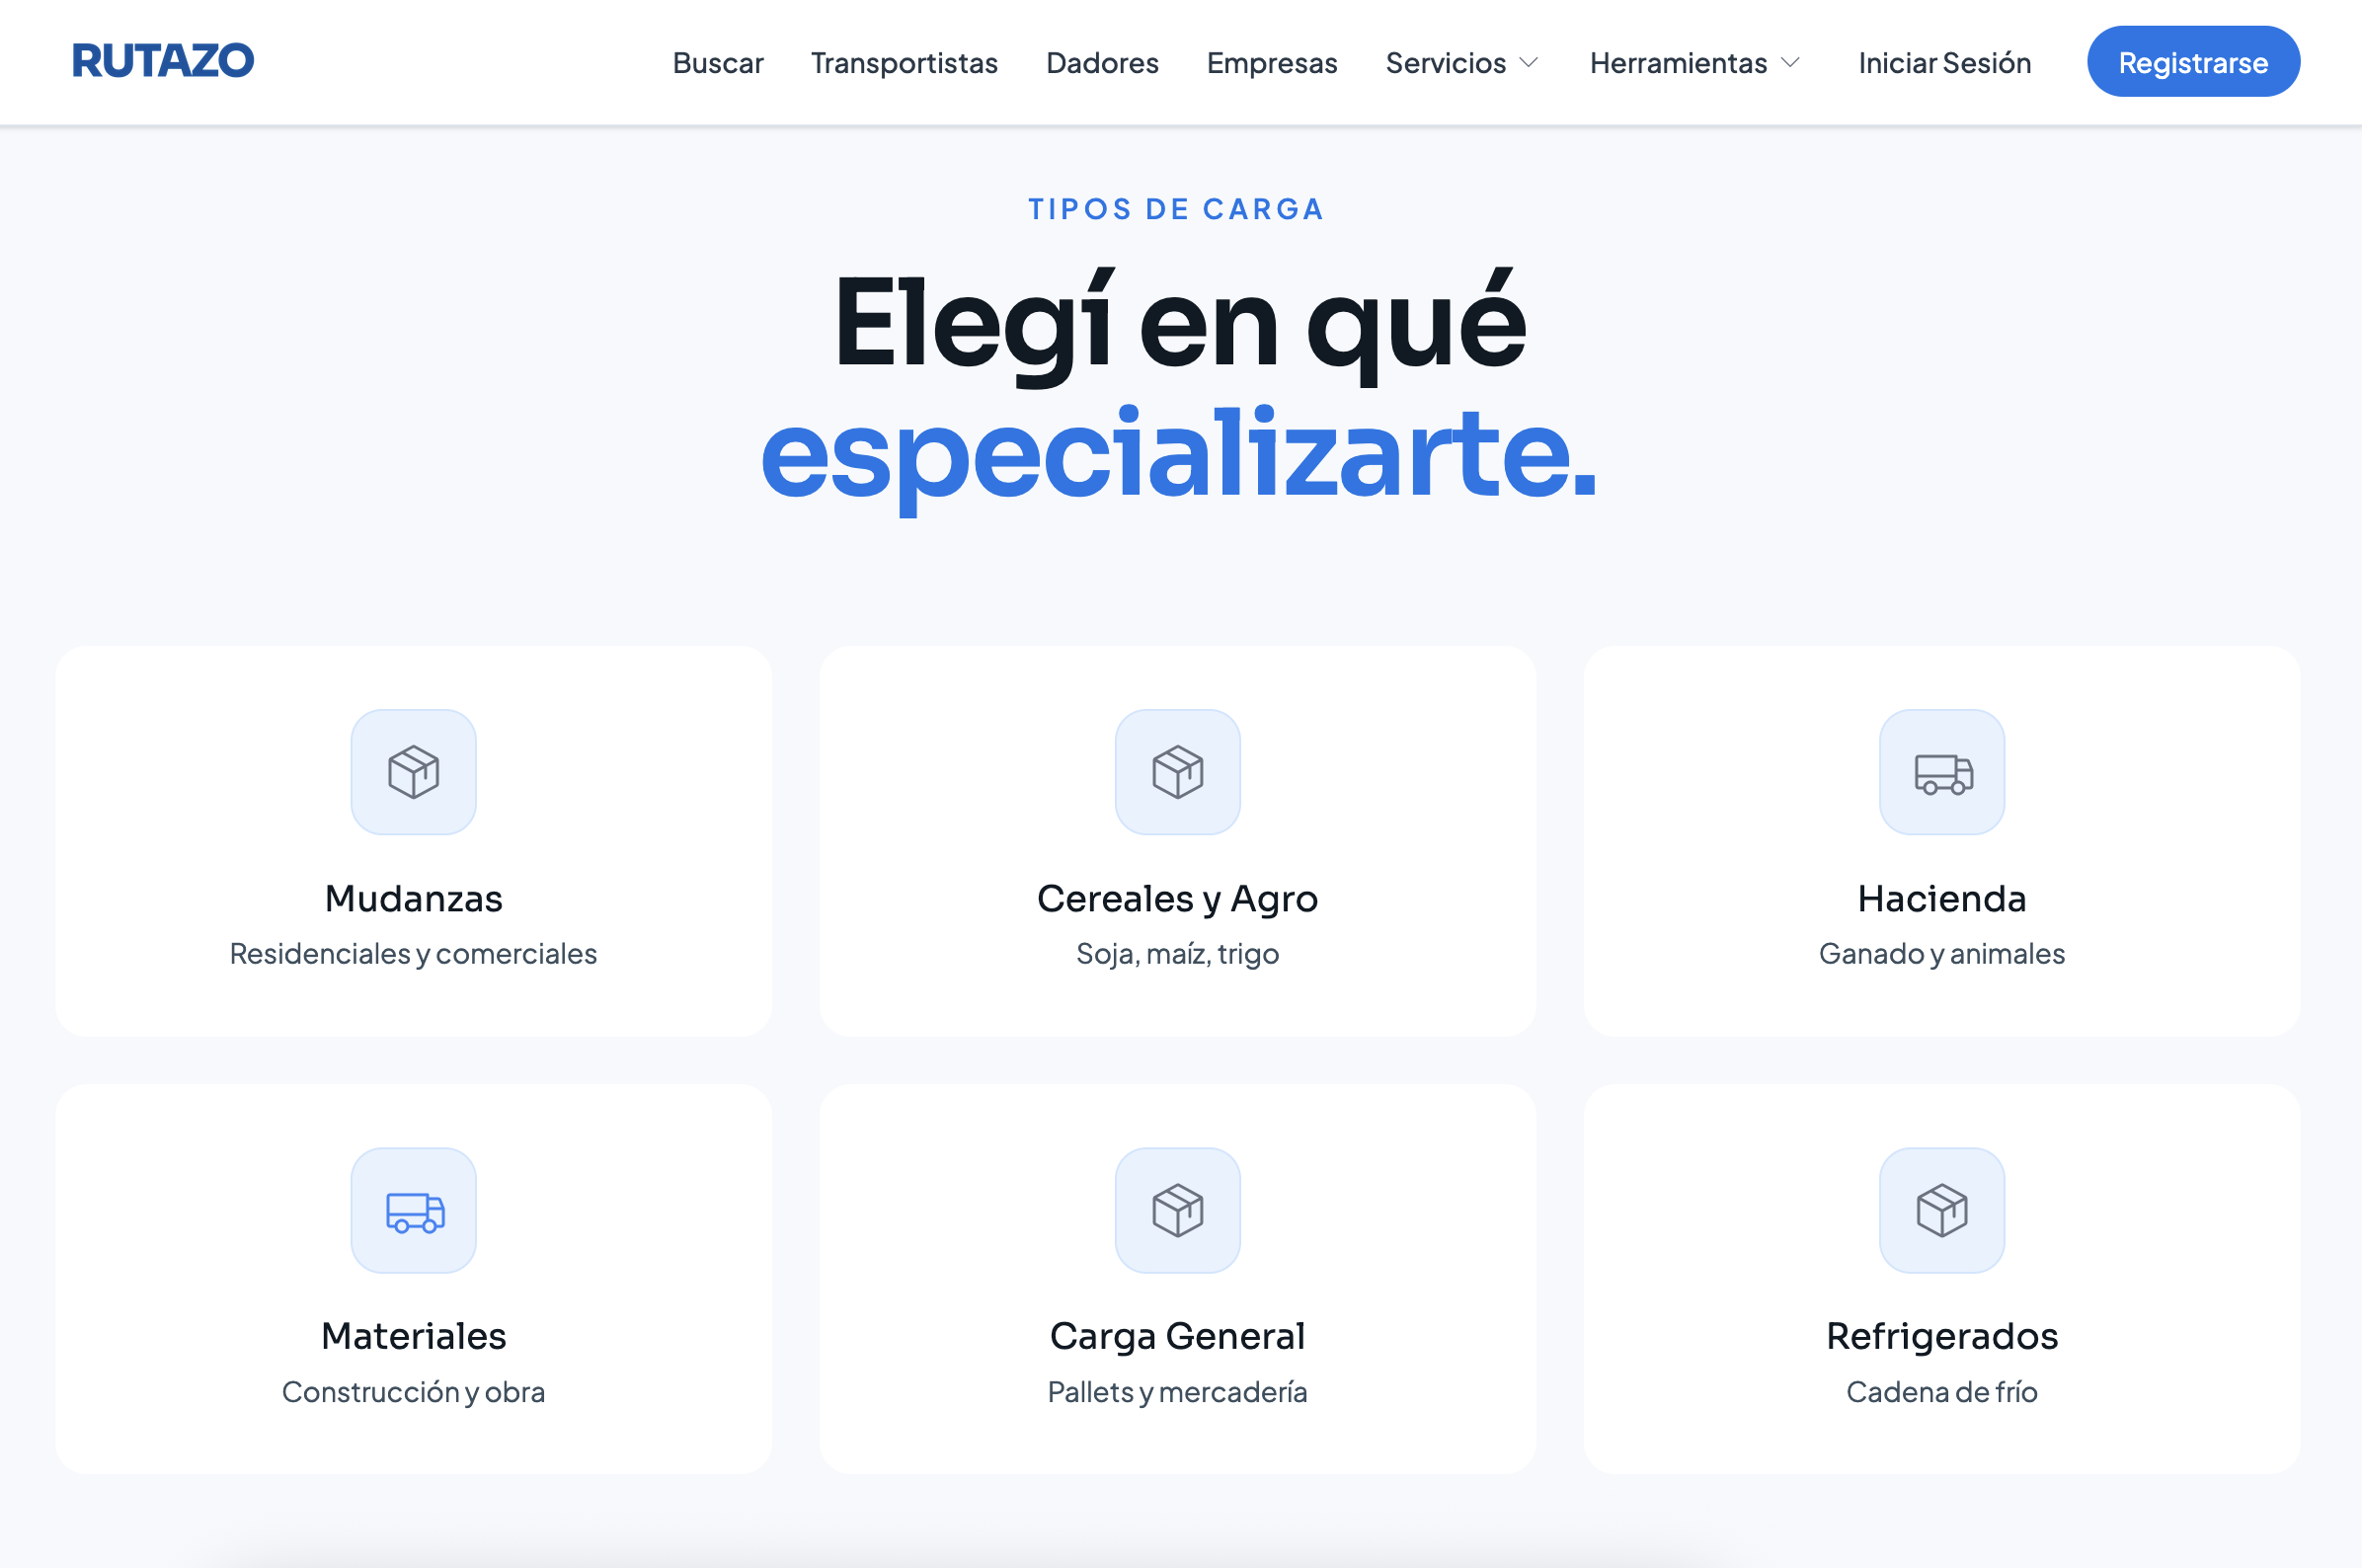Click 'Soja, maíz, trigo' text
Viewport: 2362px width, 1568px height.
pos(1177,954)
